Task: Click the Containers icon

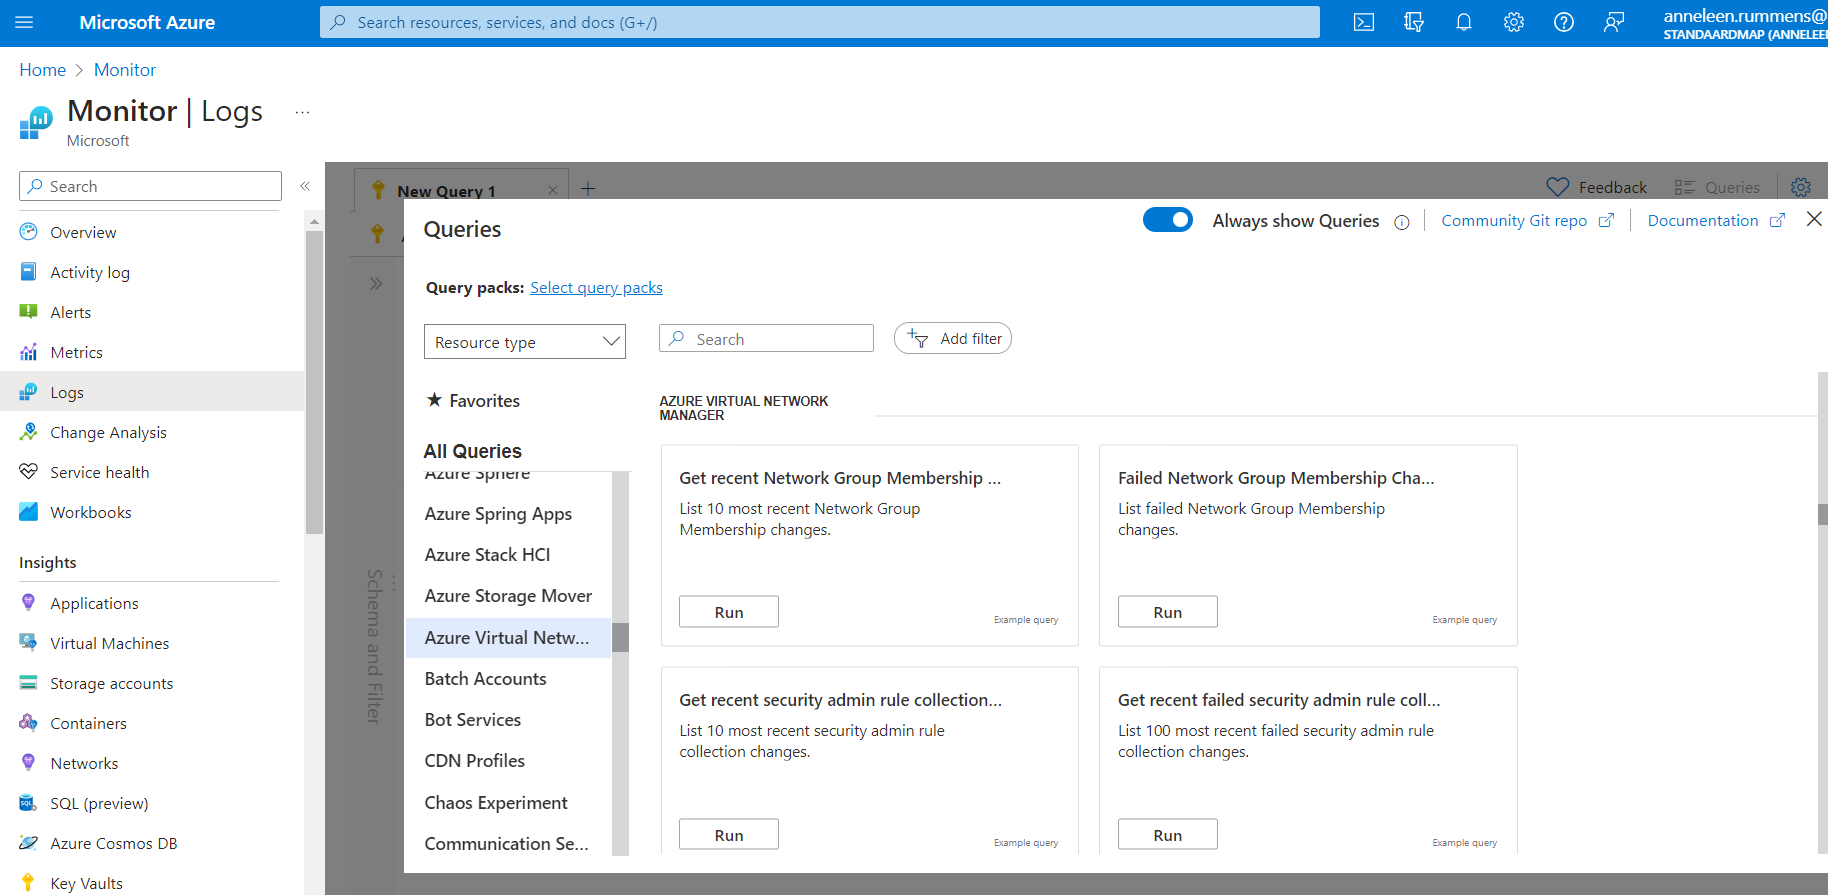Action: (x=29, y=723)
